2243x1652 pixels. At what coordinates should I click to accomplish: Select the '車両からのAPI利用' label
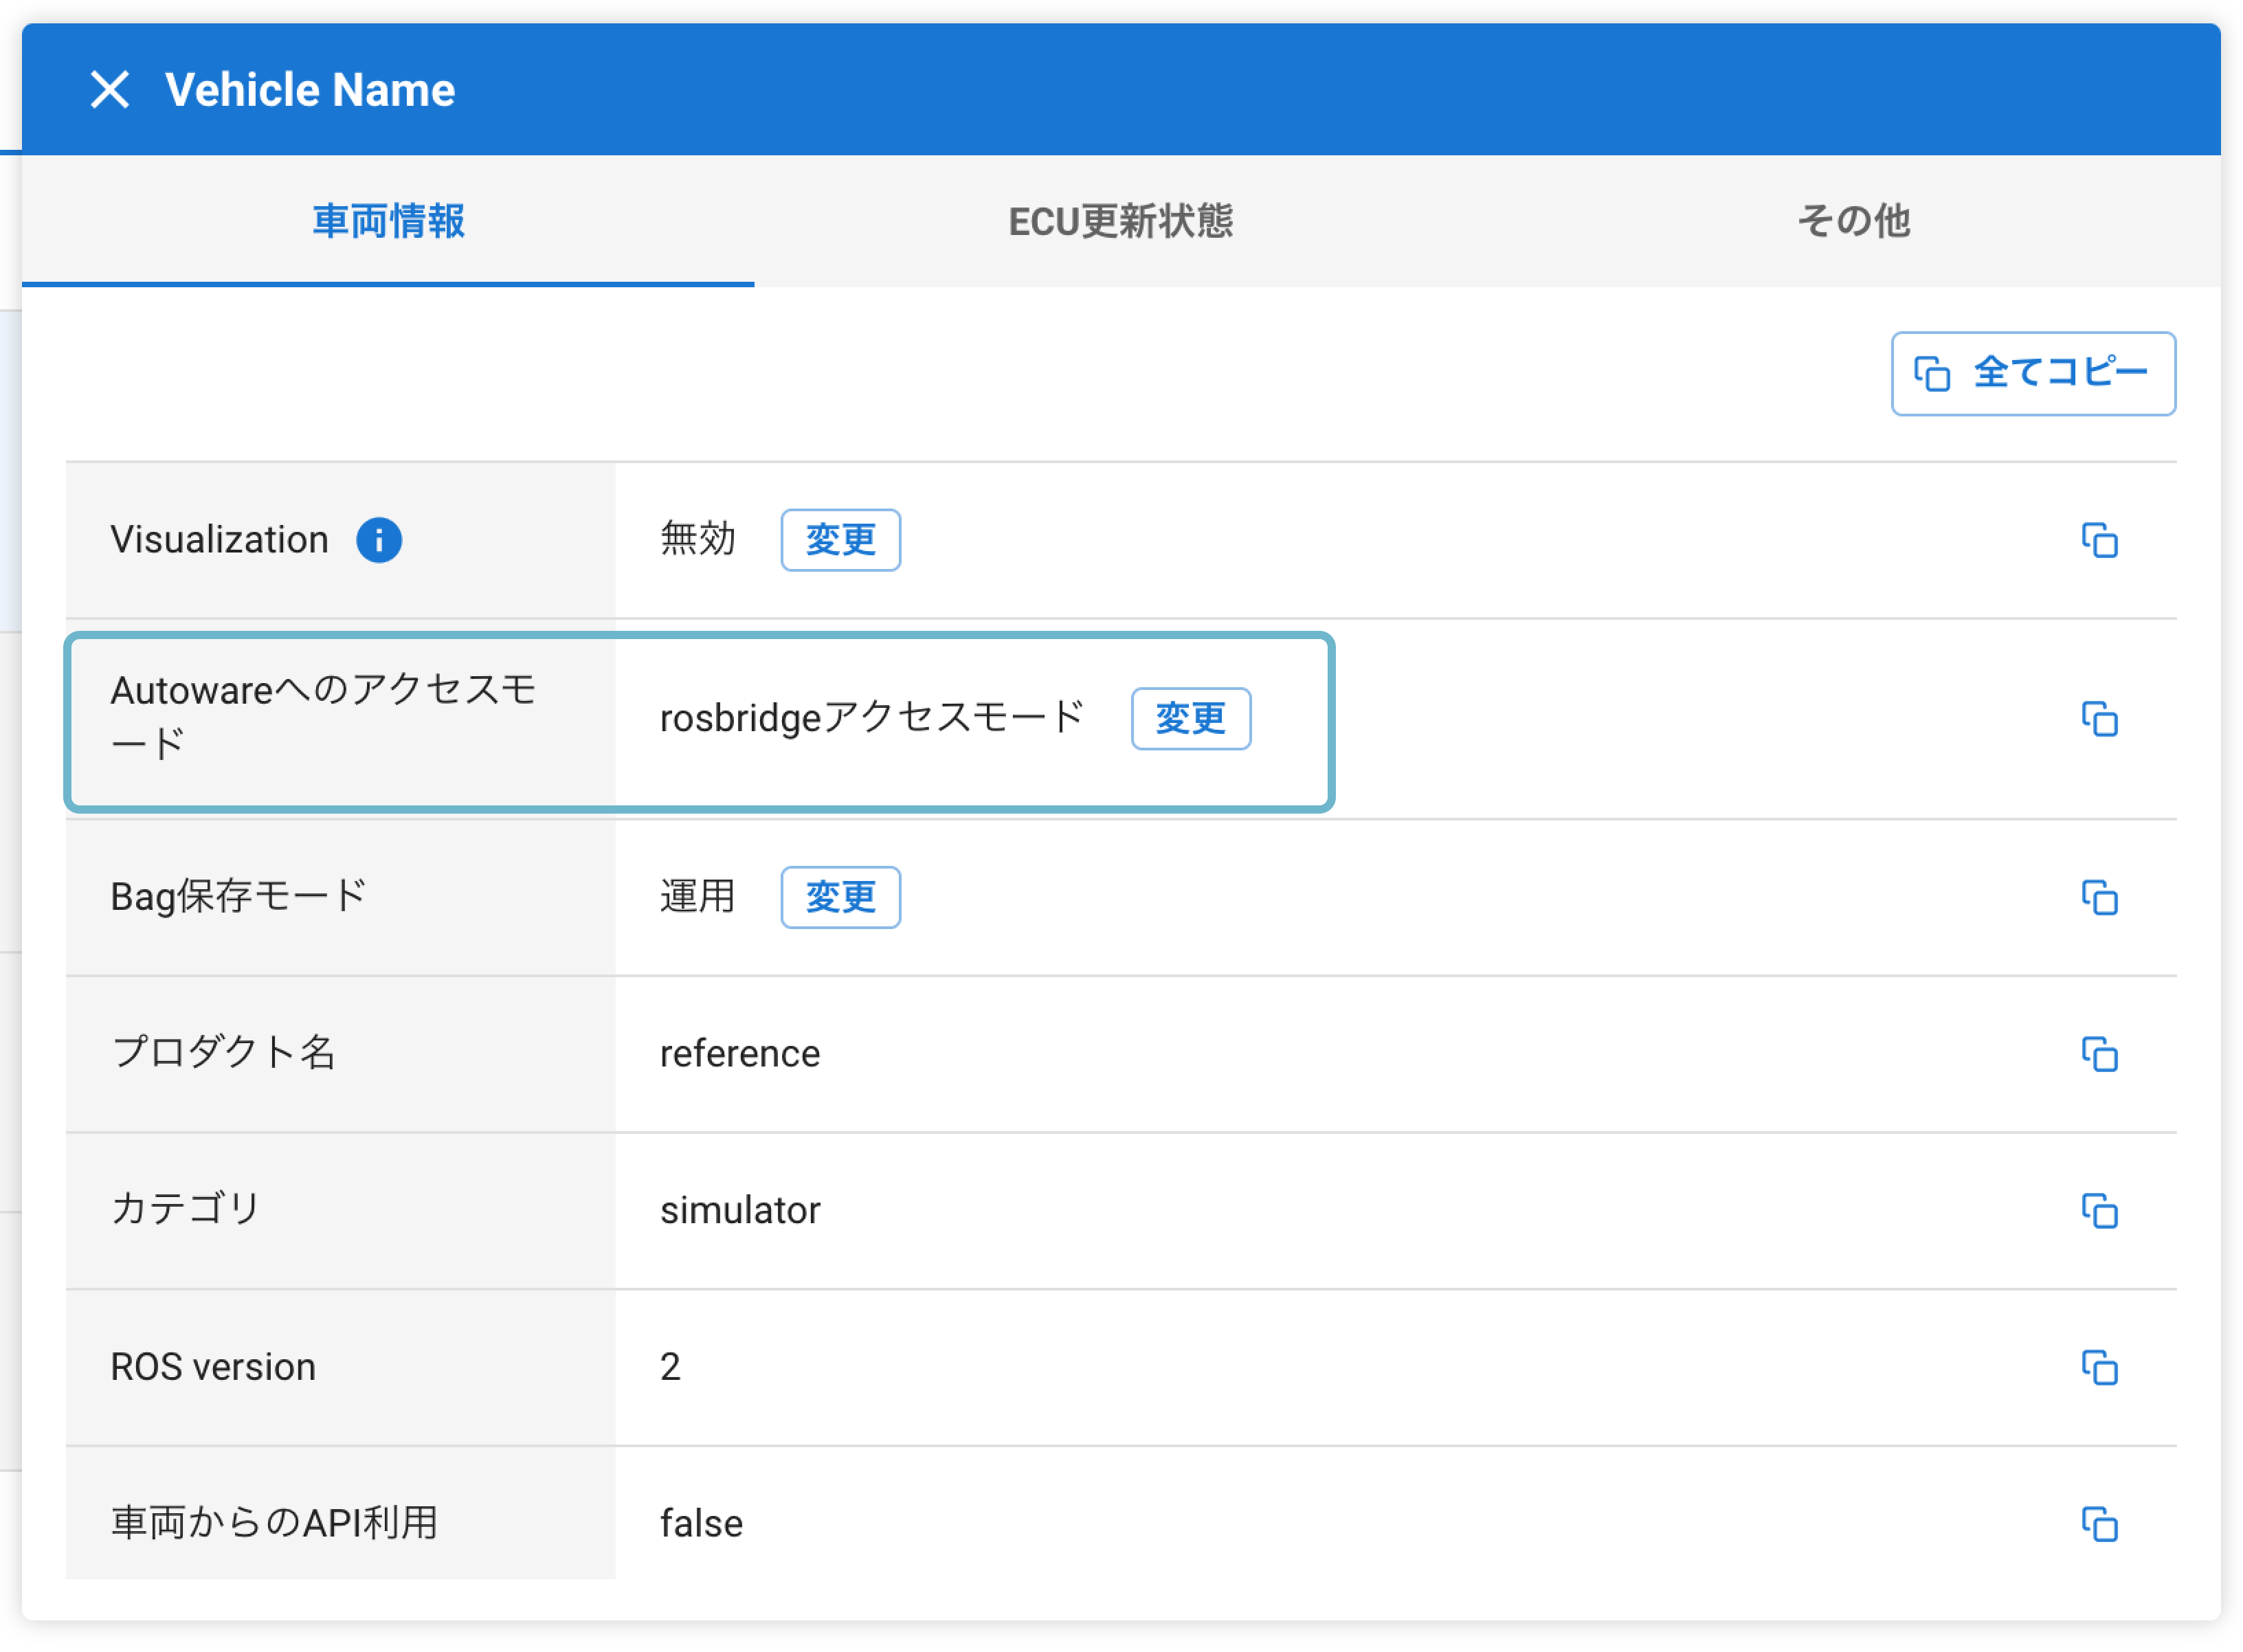(274, 1523)
